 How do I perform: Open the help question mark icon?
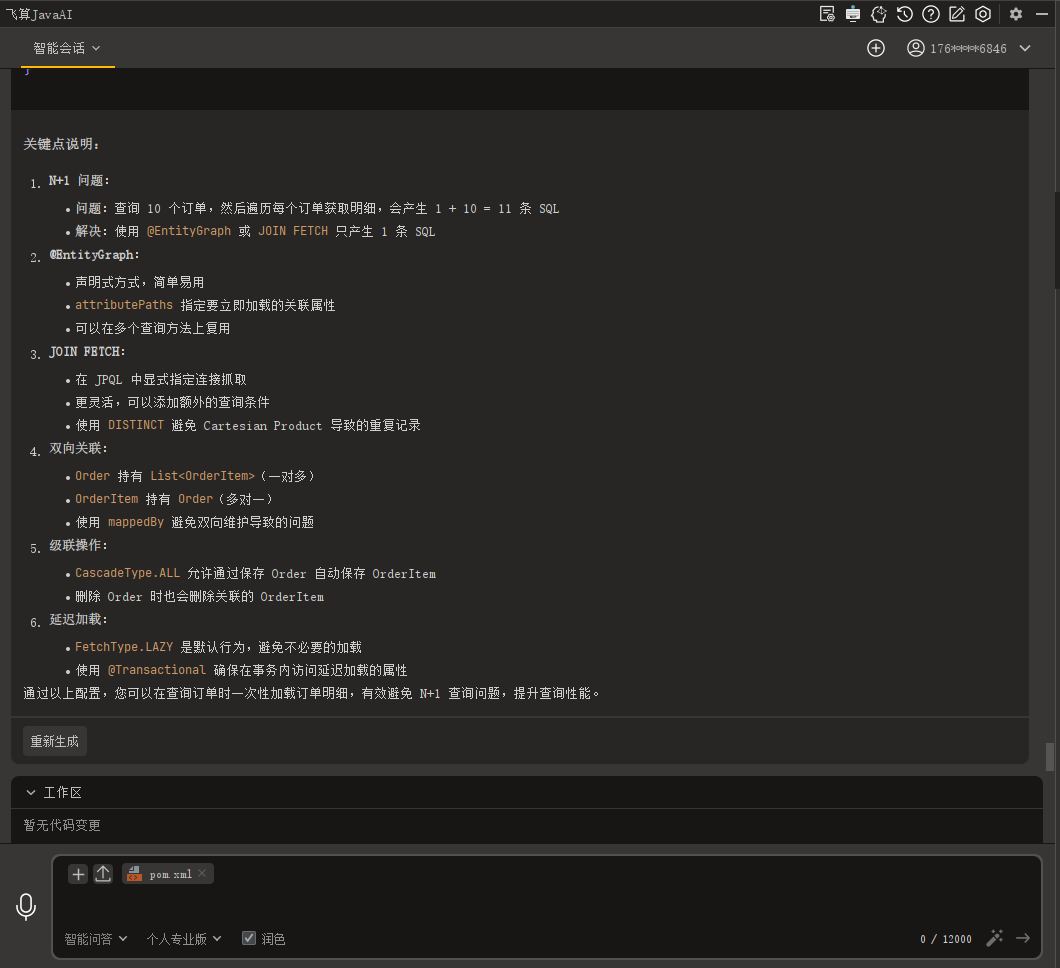pyautogui.click(x=931, y=14)
